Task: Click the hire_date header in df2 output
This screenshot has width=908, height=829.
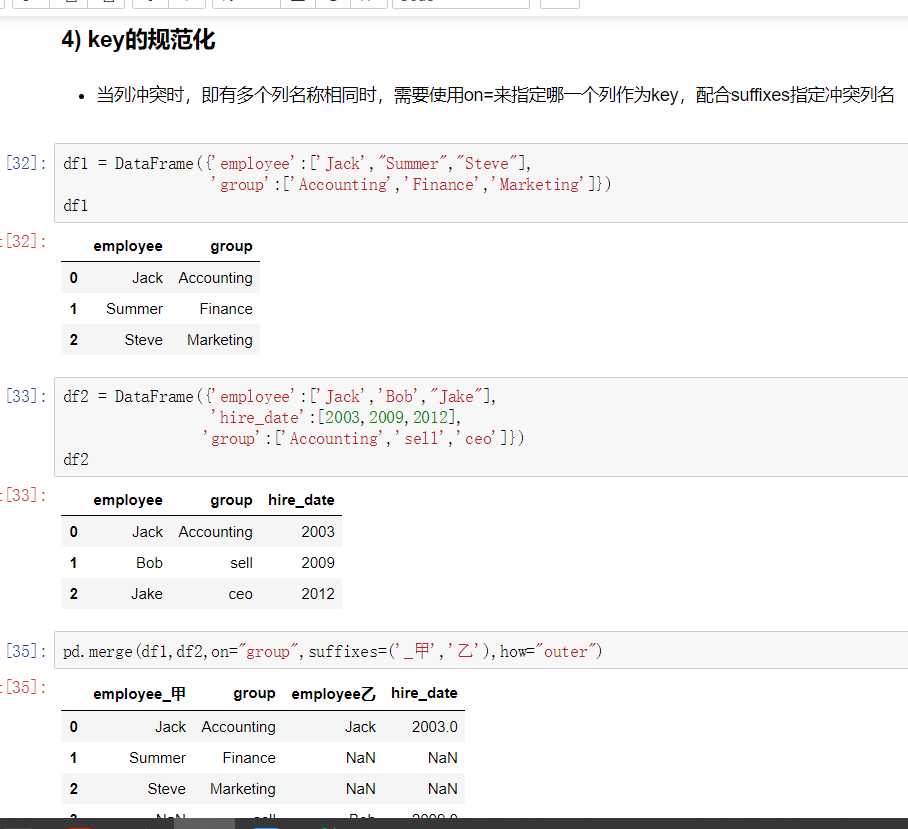Action: (301, 500)
